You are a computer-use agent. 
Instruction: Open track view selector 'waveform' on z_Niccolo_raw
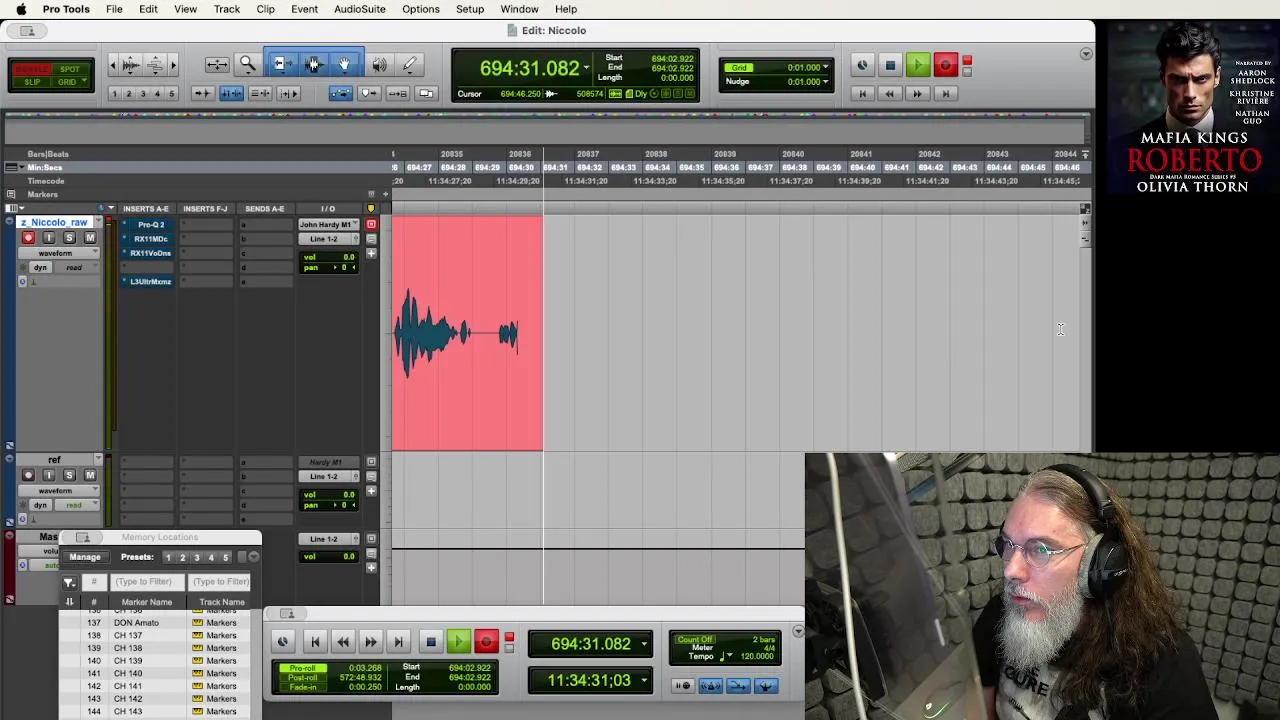click(58, 253)
